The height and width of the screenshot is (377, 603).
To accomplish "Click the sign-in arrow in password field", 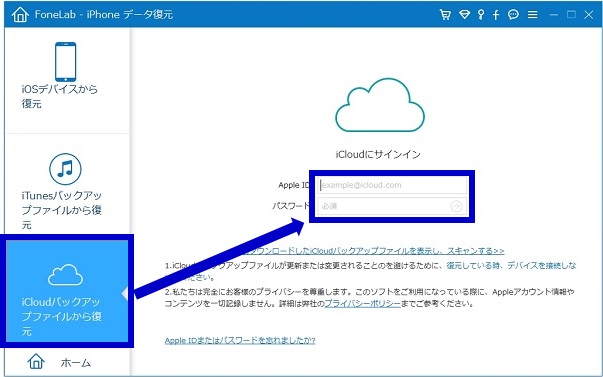I will coord(456,206).
